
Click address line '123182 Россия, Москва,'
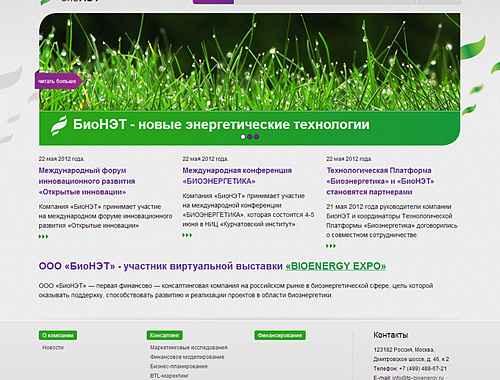(x=404, y=350)
